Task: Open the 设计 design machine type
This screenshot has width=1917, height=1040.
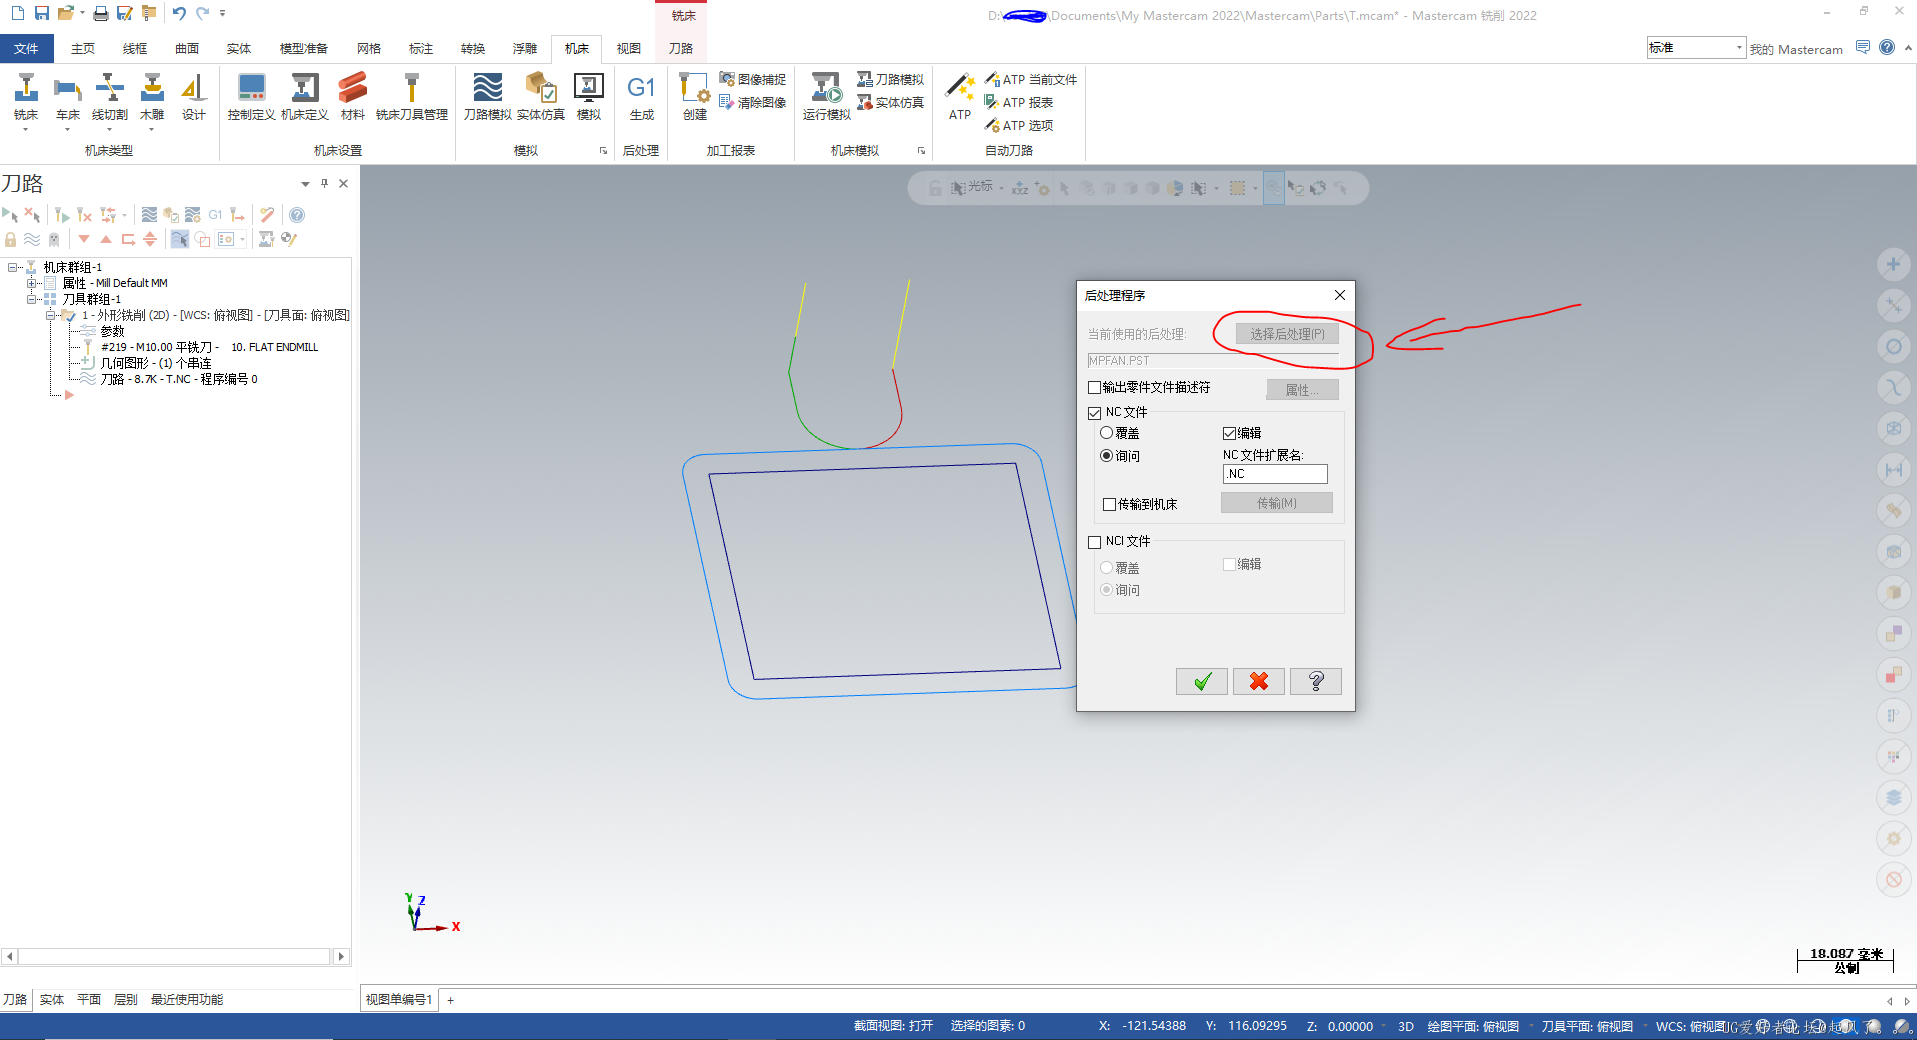Action: coord(194,98)
